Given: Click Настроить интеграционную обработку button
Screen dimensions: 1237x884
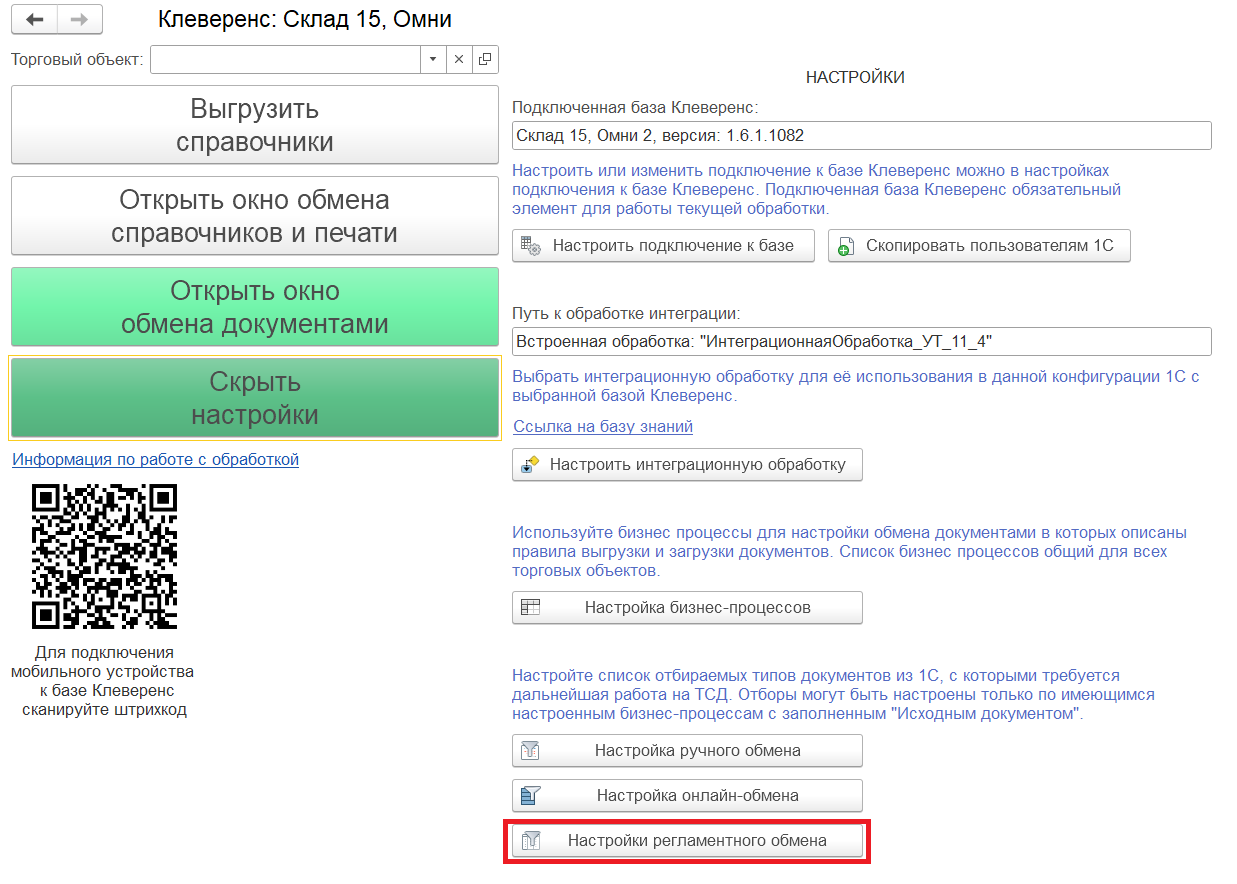Looking at the screenshot, I should 687,464.
